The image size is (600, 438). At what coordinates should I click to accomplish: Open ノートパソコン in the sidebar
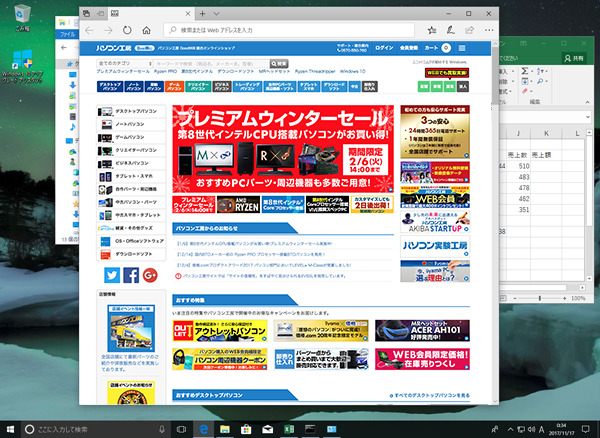click(131, 124)
